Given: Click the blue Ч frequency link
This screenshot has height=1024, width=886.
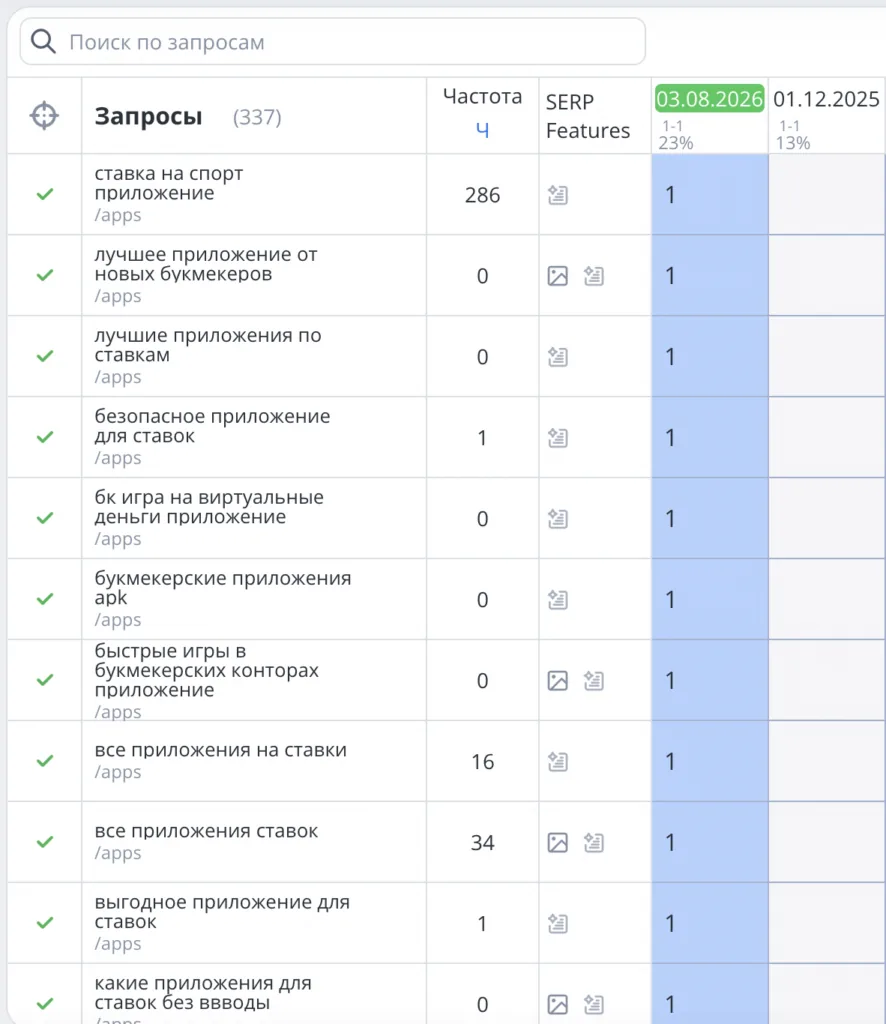Looking at the screenshot, I should [x=482, y=130].
